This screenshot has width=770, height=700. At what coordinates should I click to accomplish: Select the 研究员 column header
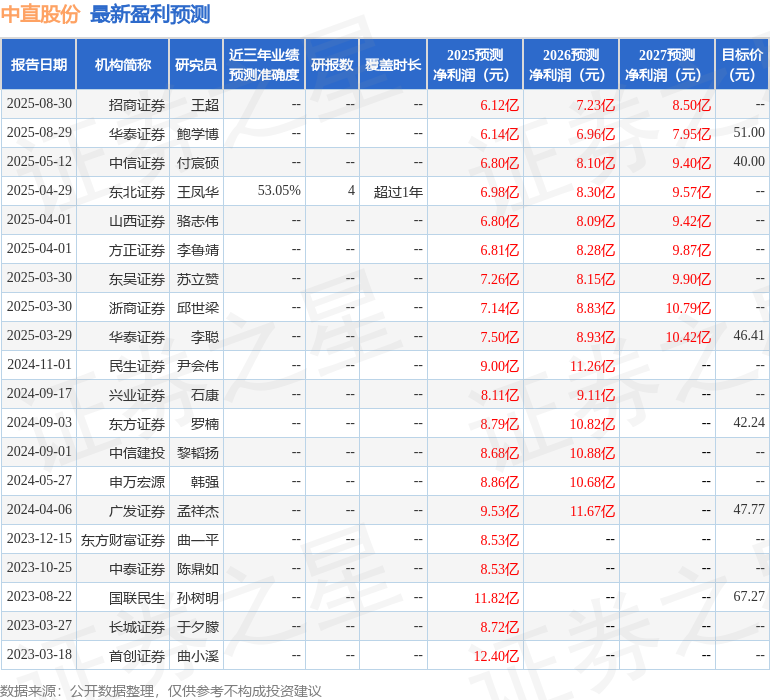pyautogui.click(x=196, y=65)
